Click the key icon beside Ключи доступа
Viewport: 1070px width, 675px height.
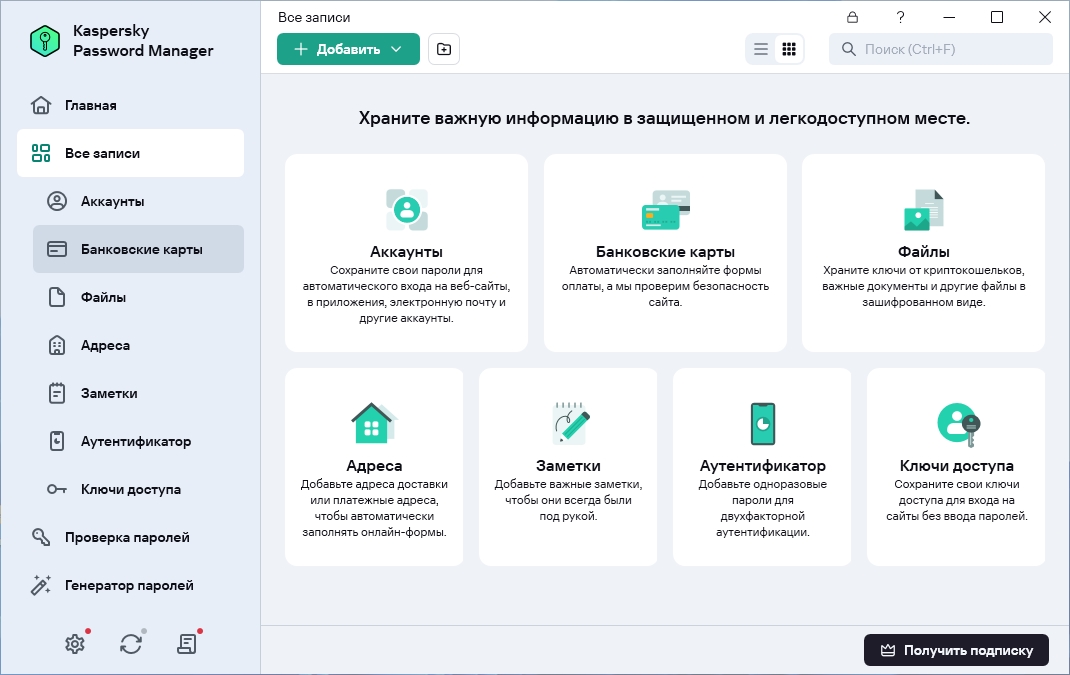point(57,489)
